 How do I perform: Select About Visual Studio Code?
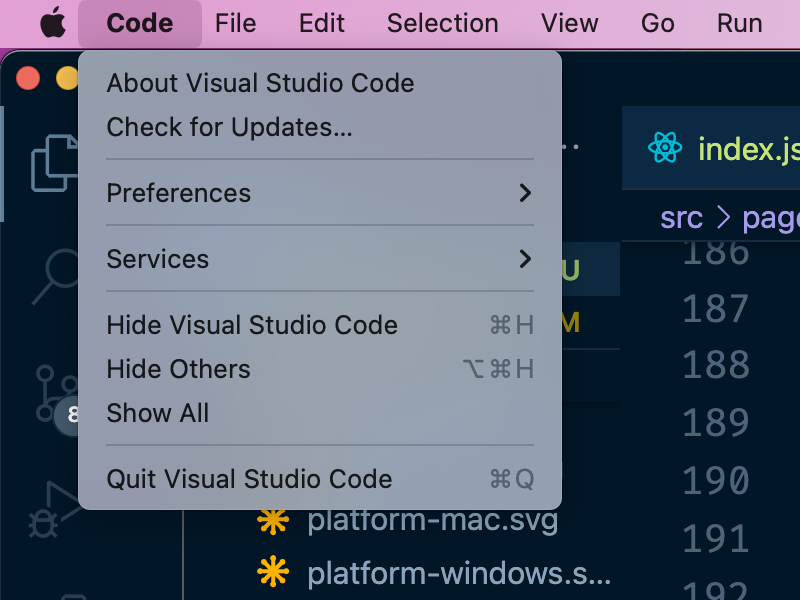[x=260, y=83]
